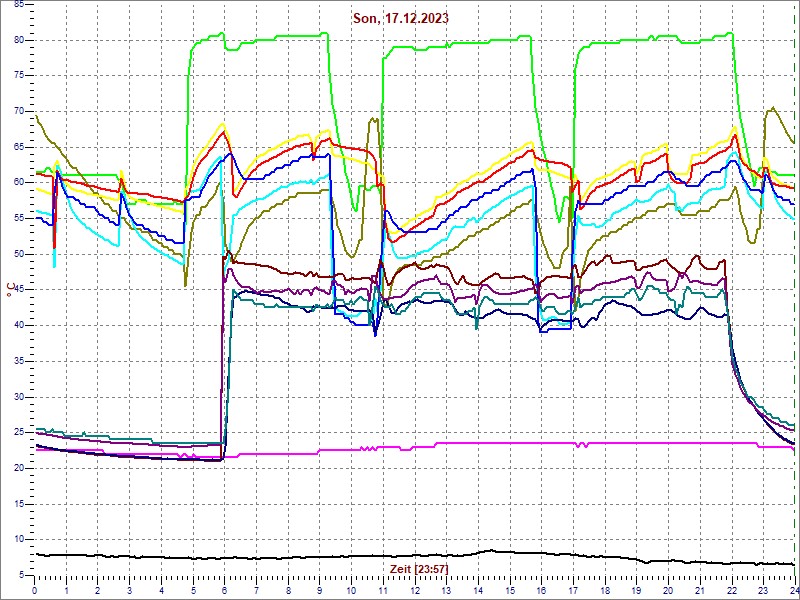Click the 'Zeit [23:57]' time label

coord(419,569)
